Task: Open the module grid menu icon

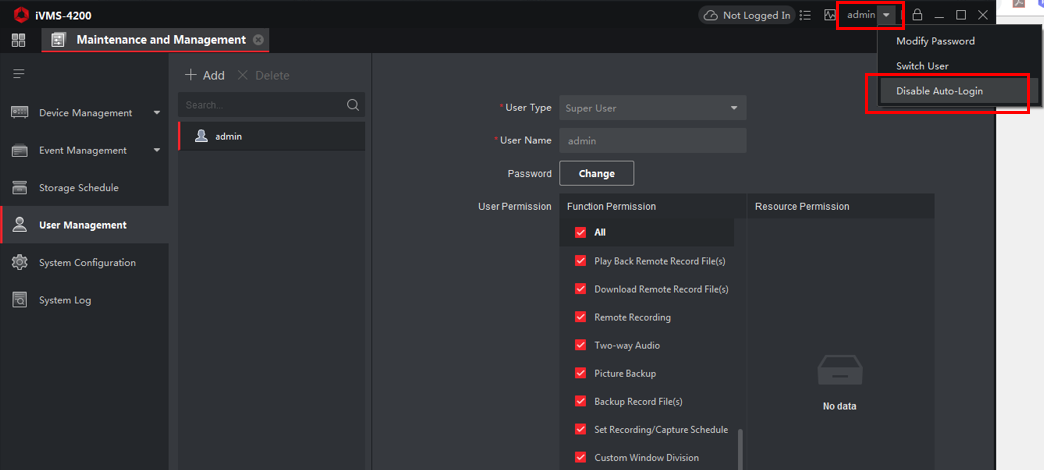Action: click(18, 40)
